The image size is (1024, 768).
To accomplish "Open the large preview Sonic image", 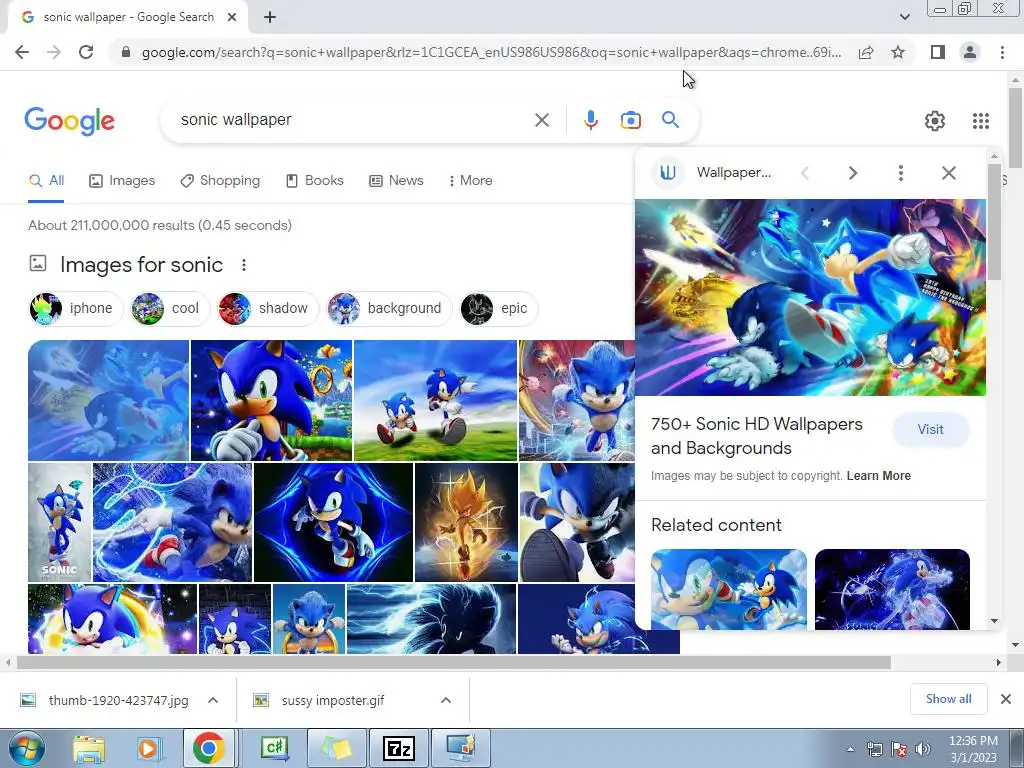I will pyautogui.click(x=810, y=297).
